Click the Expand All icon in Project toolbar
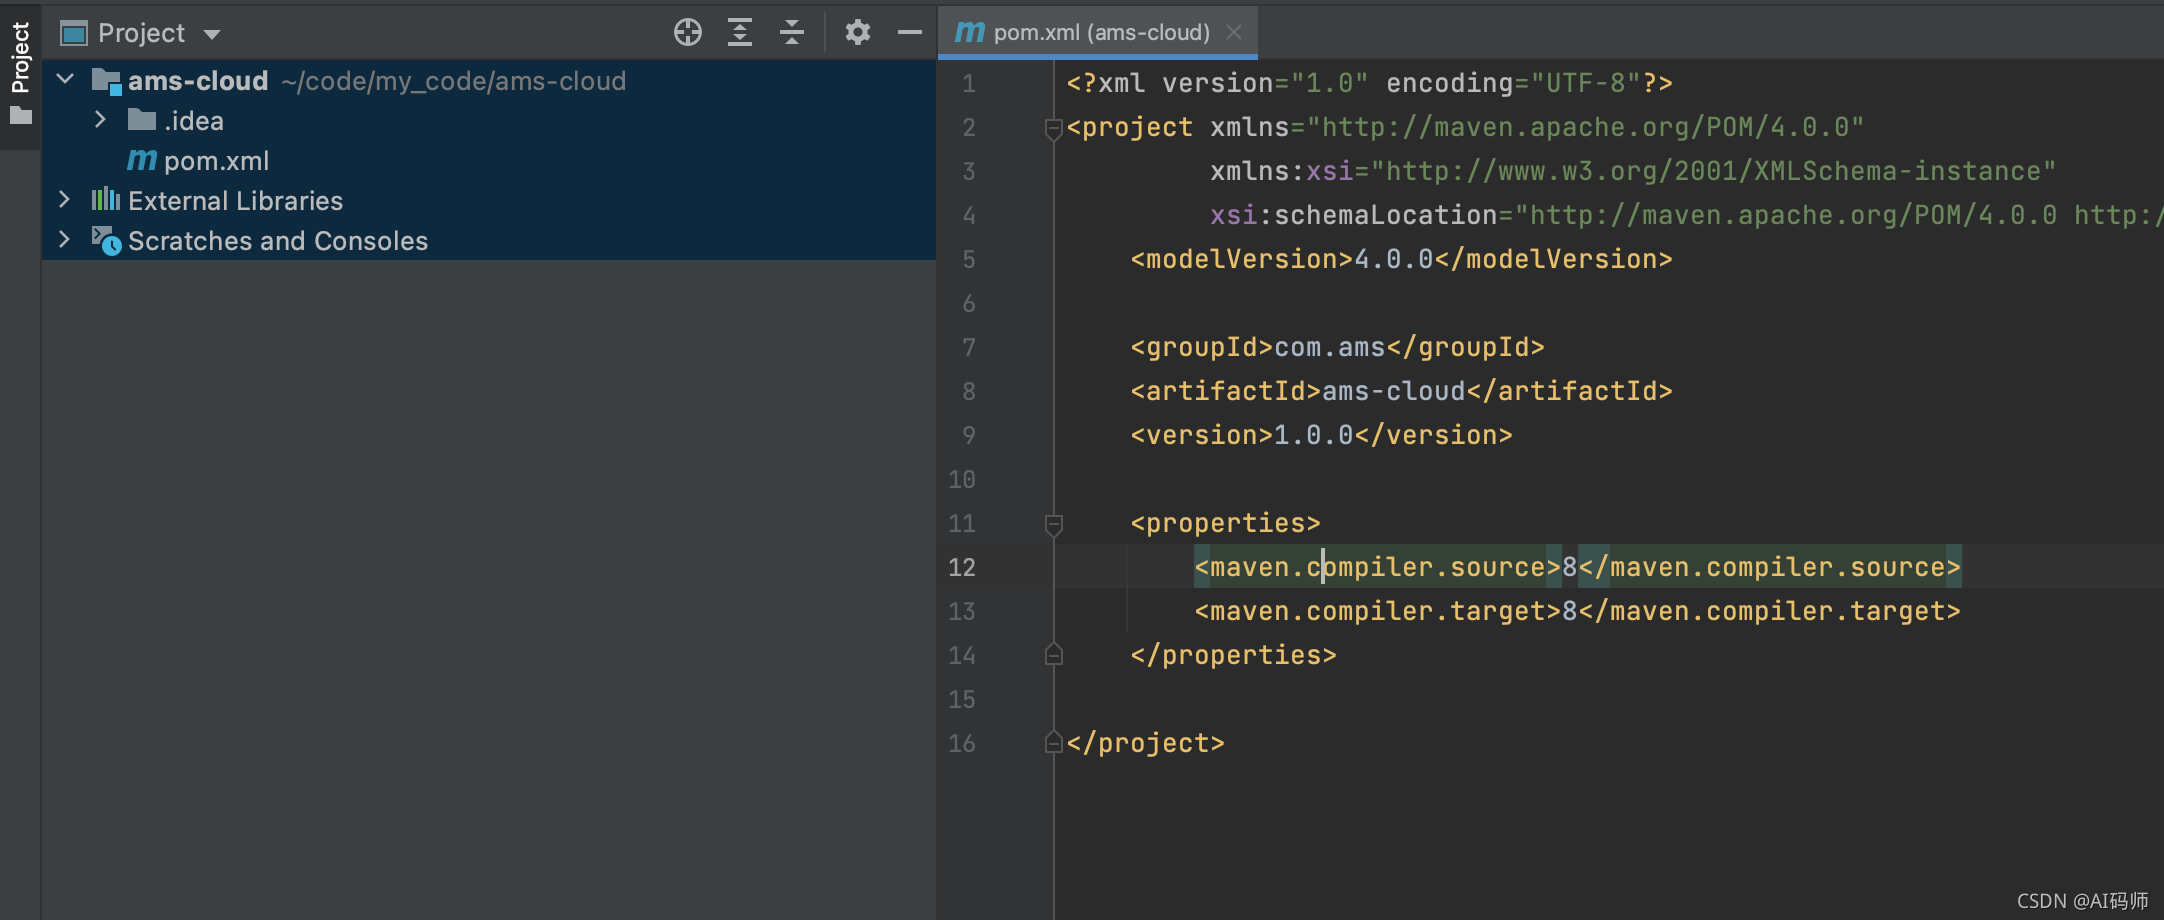2164x920 pixels. pos(740,33)
